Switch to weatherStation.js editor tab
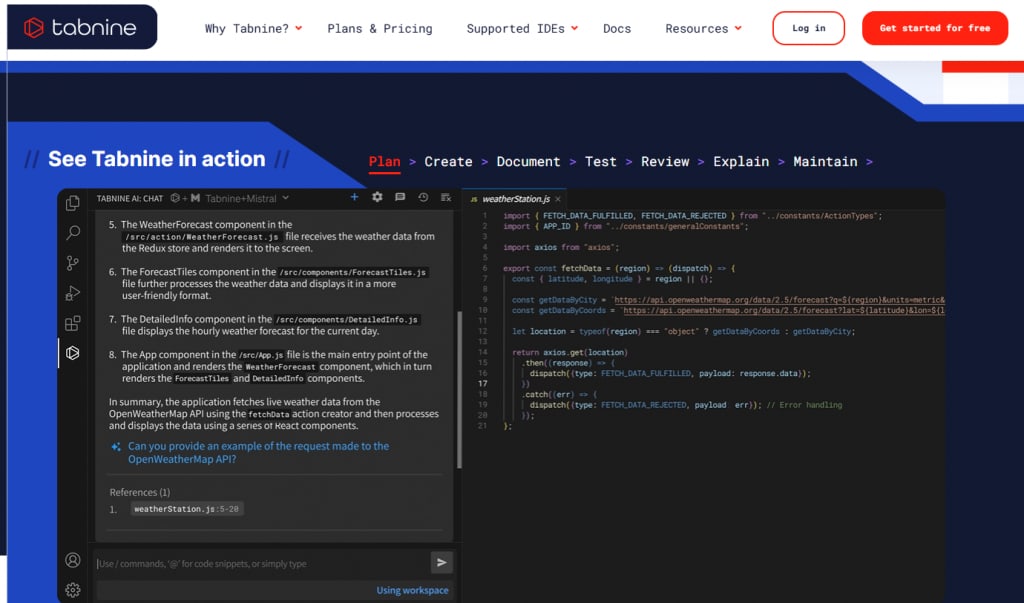 (516, 199)
